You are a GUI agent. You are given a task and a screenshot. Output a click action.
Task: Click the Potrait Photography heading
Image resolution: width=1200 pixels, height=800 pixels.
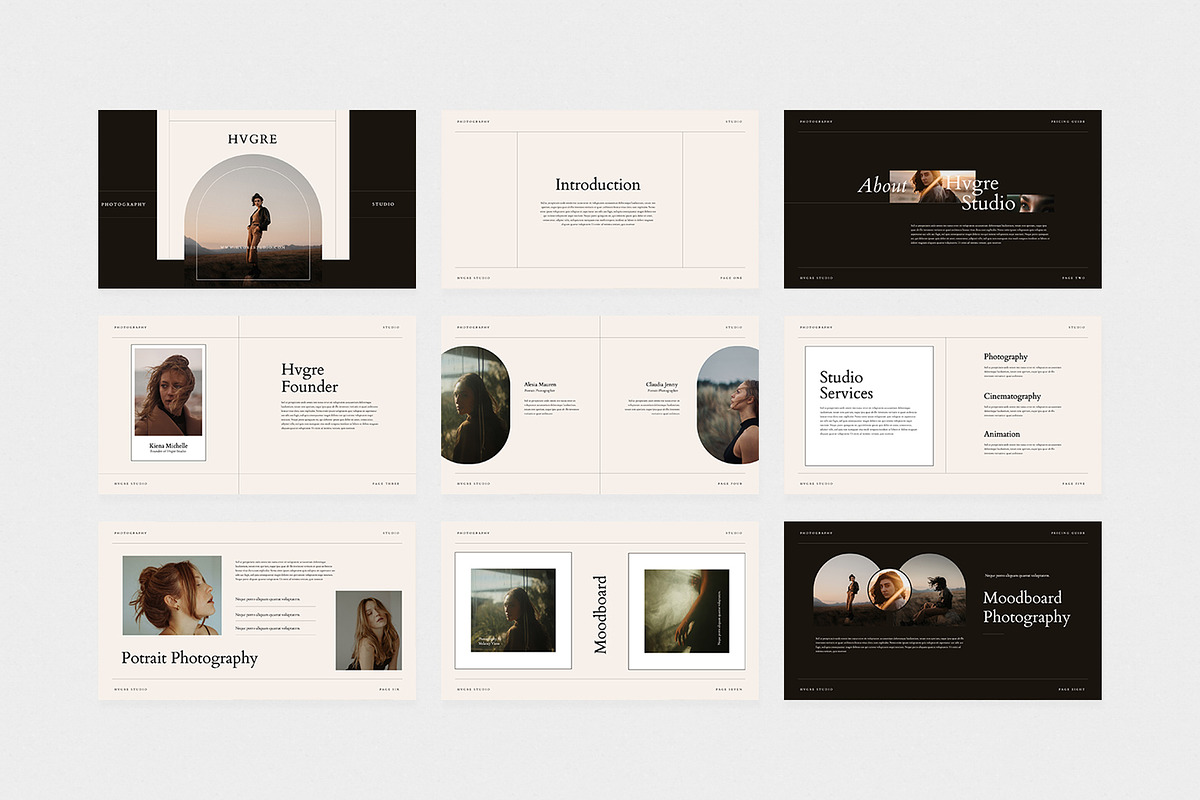190,658
